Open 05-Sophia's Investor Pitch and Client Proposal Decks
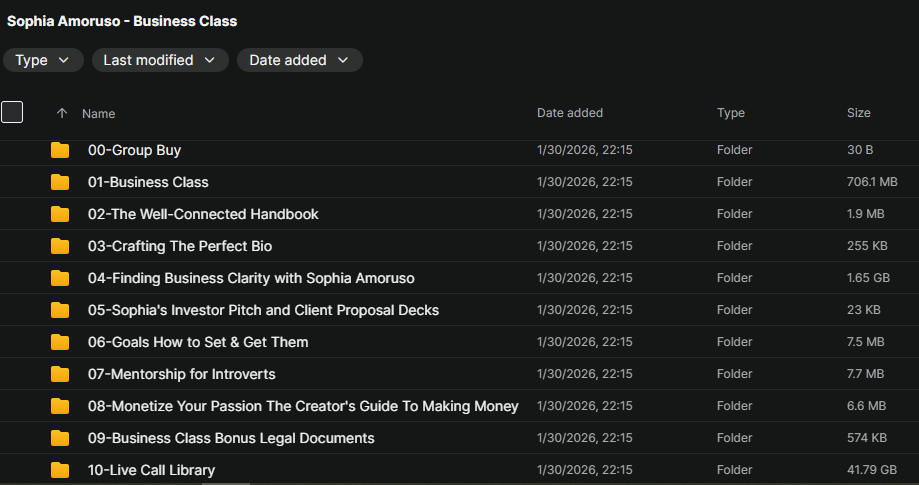Viewport: 919px width, 485px height. coord(263,310)
